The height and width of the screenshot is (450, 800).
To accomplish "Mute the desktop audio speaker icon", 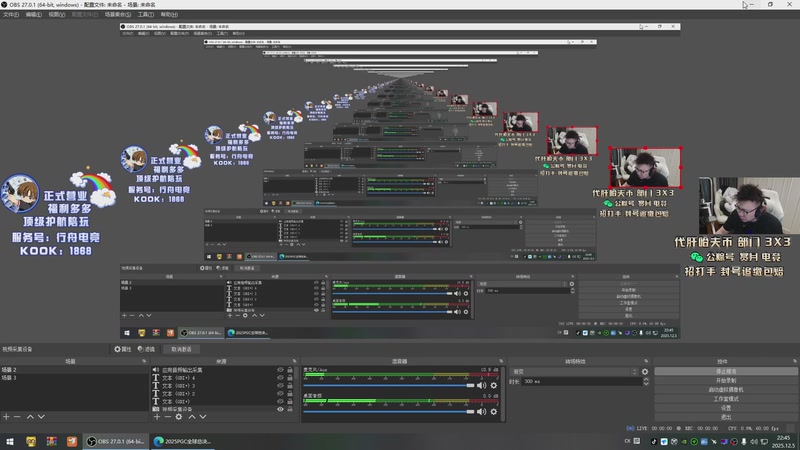I will click(x=481, y=412).
